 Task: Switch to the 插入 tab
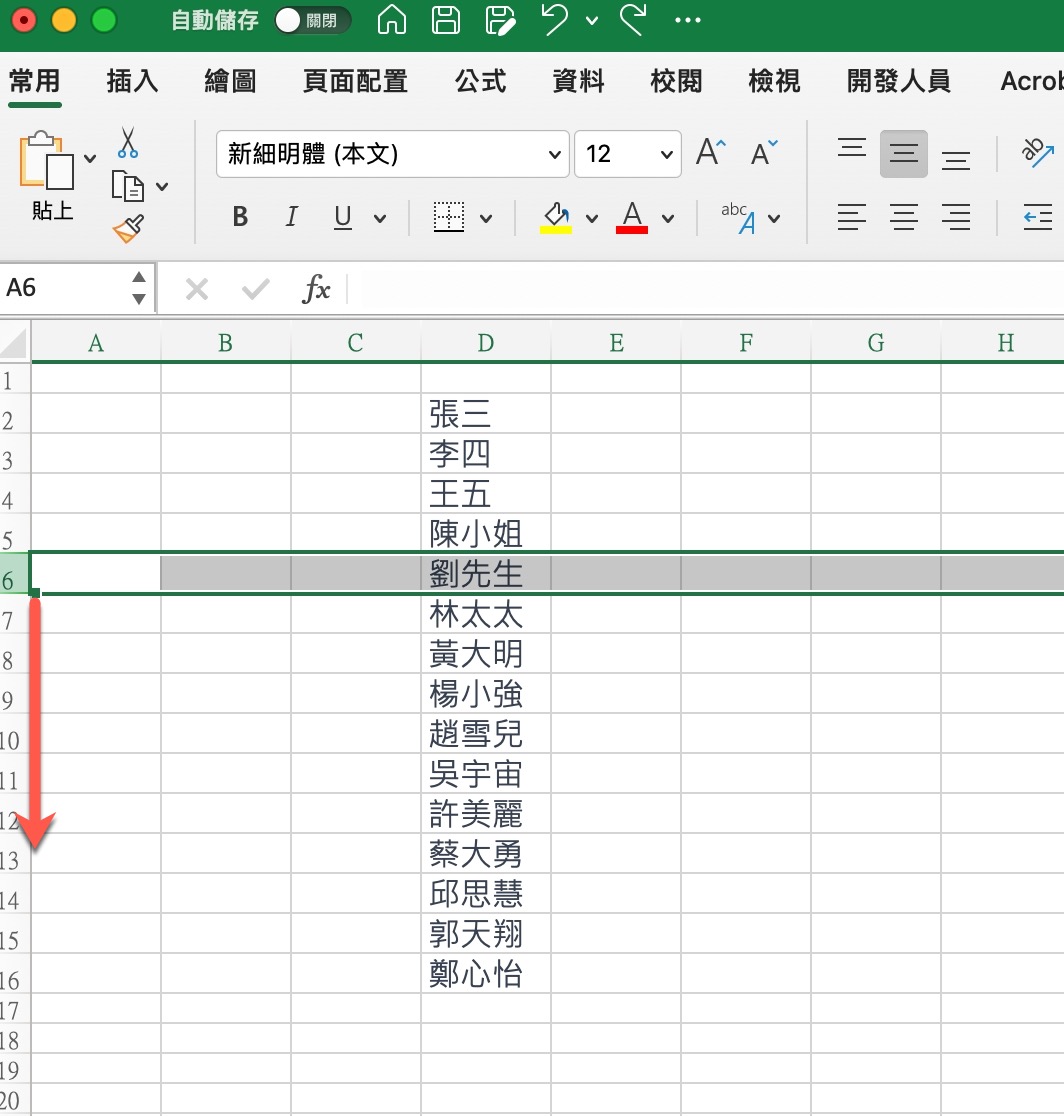(x=132, y=81)
